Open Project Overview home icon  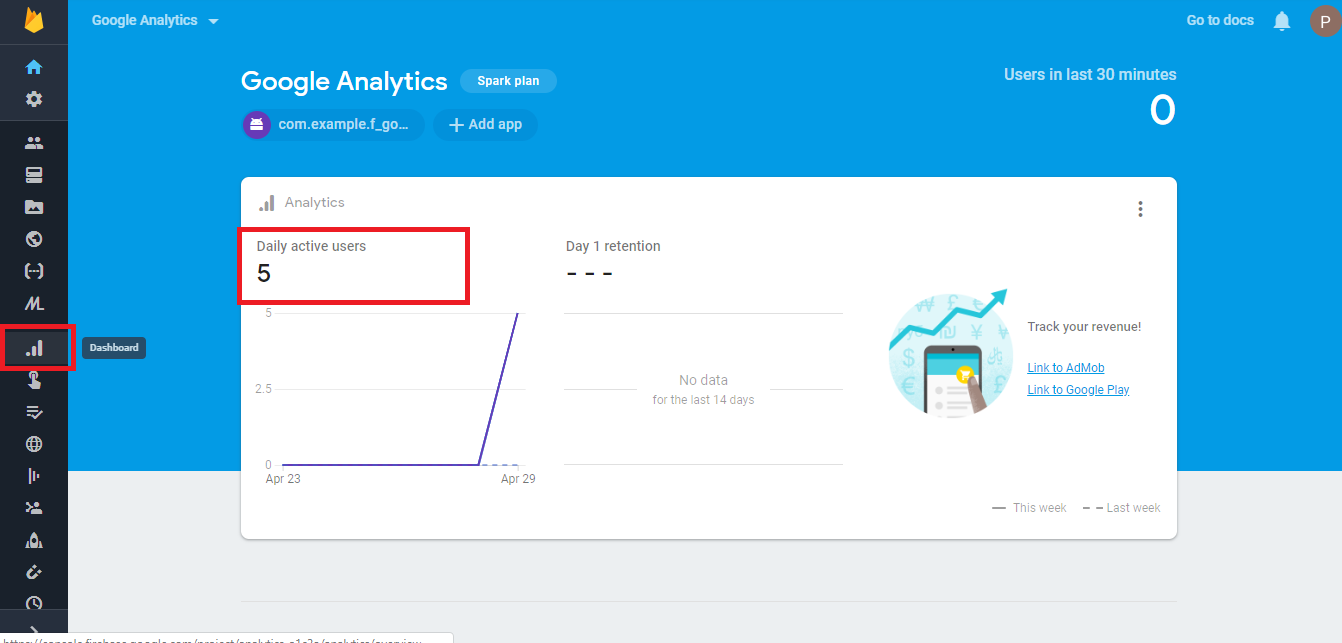tap(34, 67)
